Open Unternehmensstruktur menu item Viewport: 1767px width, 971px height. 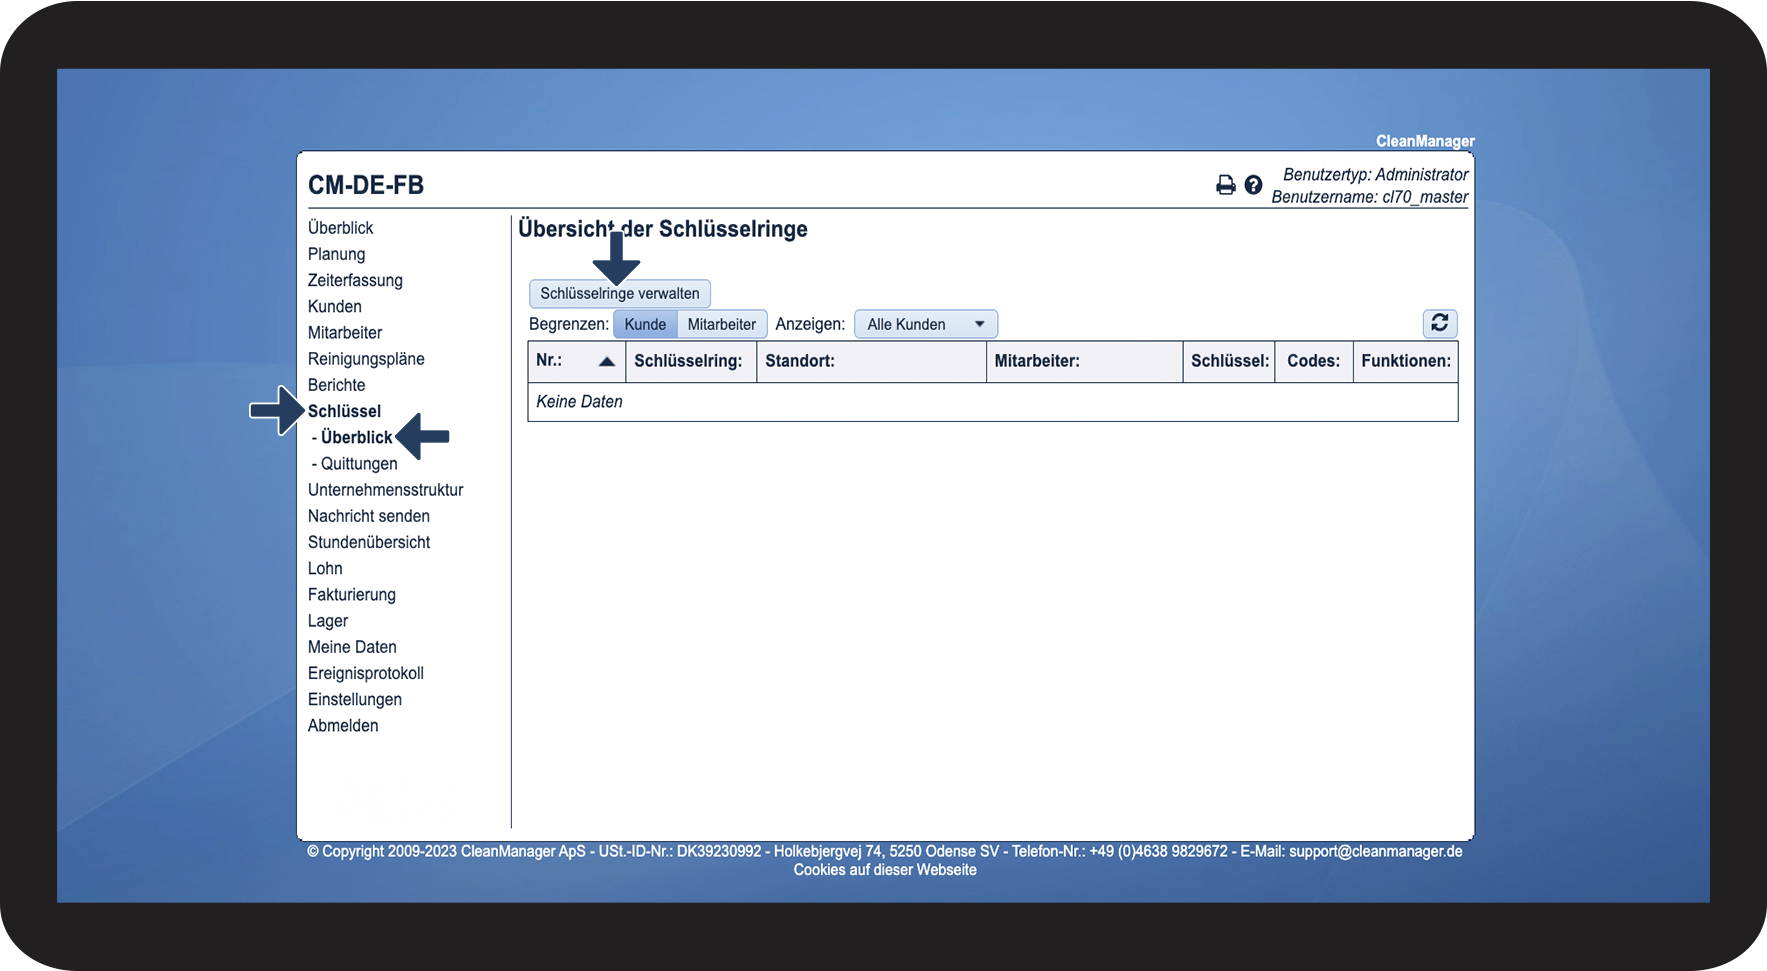coord(386,490)
